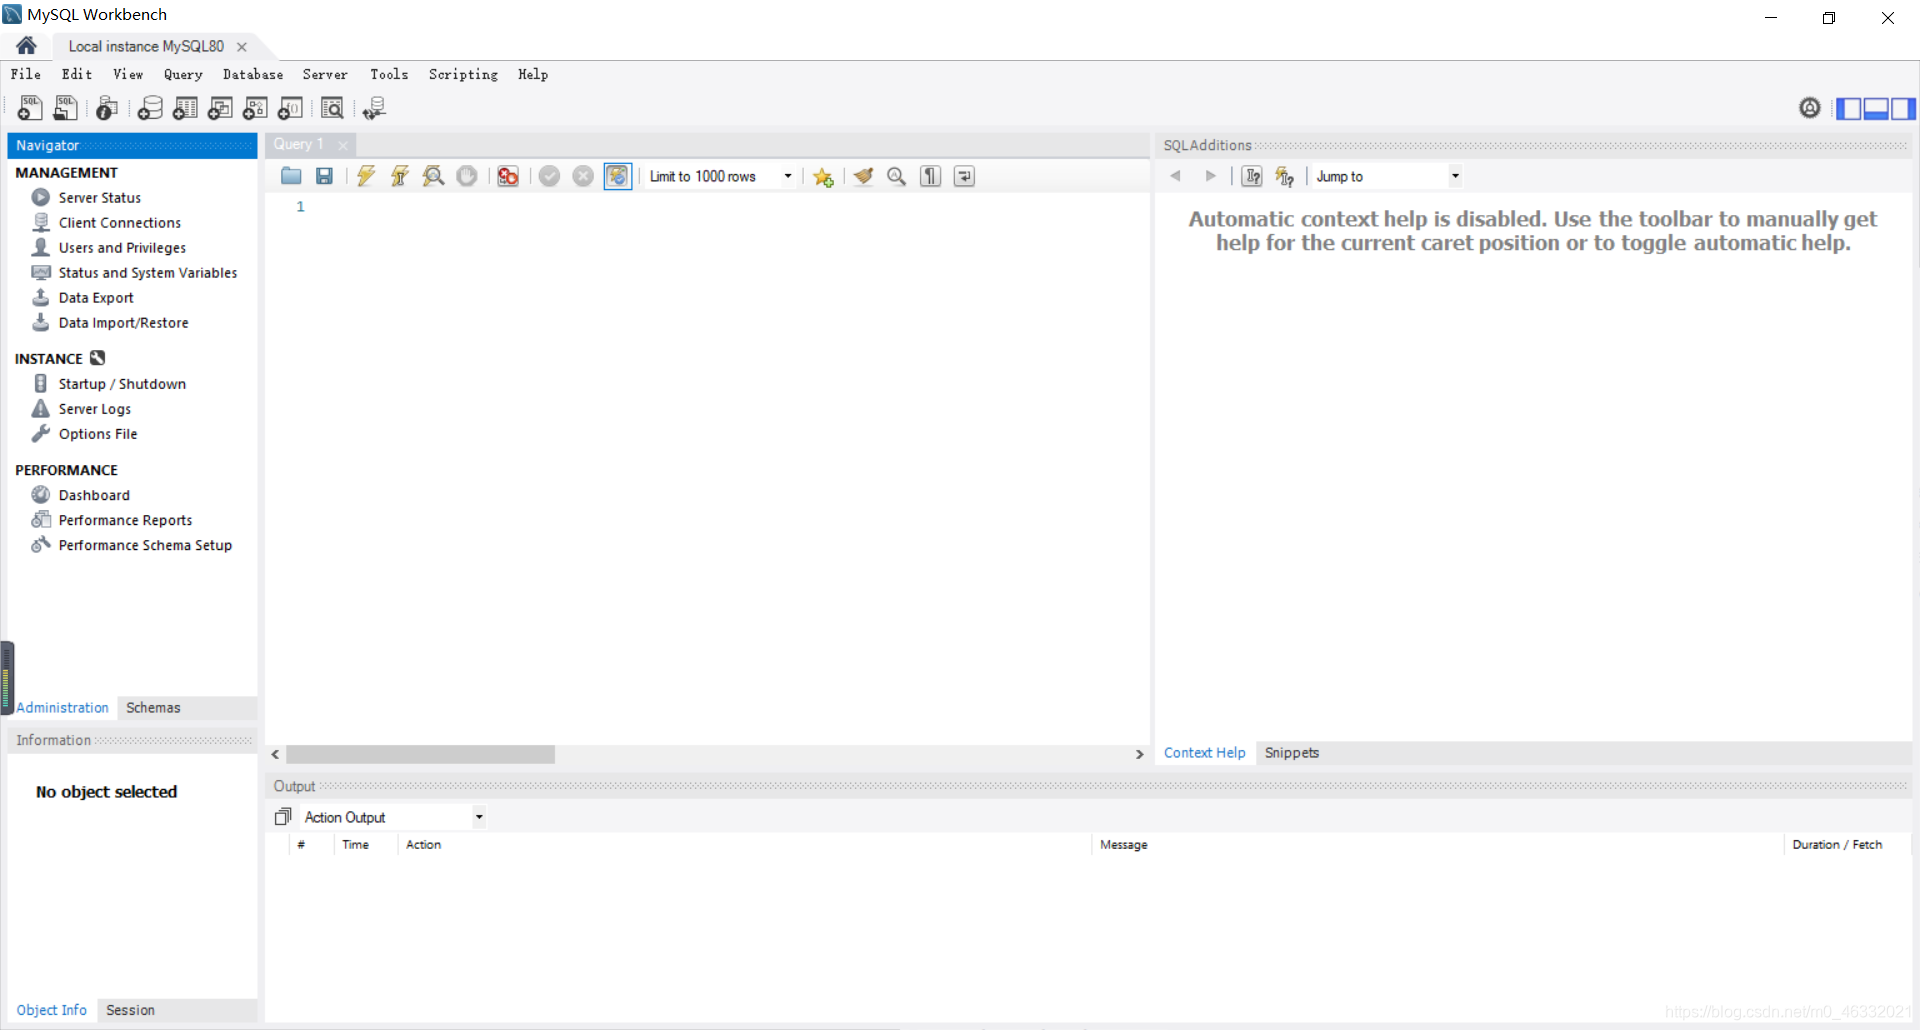The width and height of the screenshot is (1920, 1030).
Task: Toggle the bottom output panel visibility
Action: pos(1876,108)
